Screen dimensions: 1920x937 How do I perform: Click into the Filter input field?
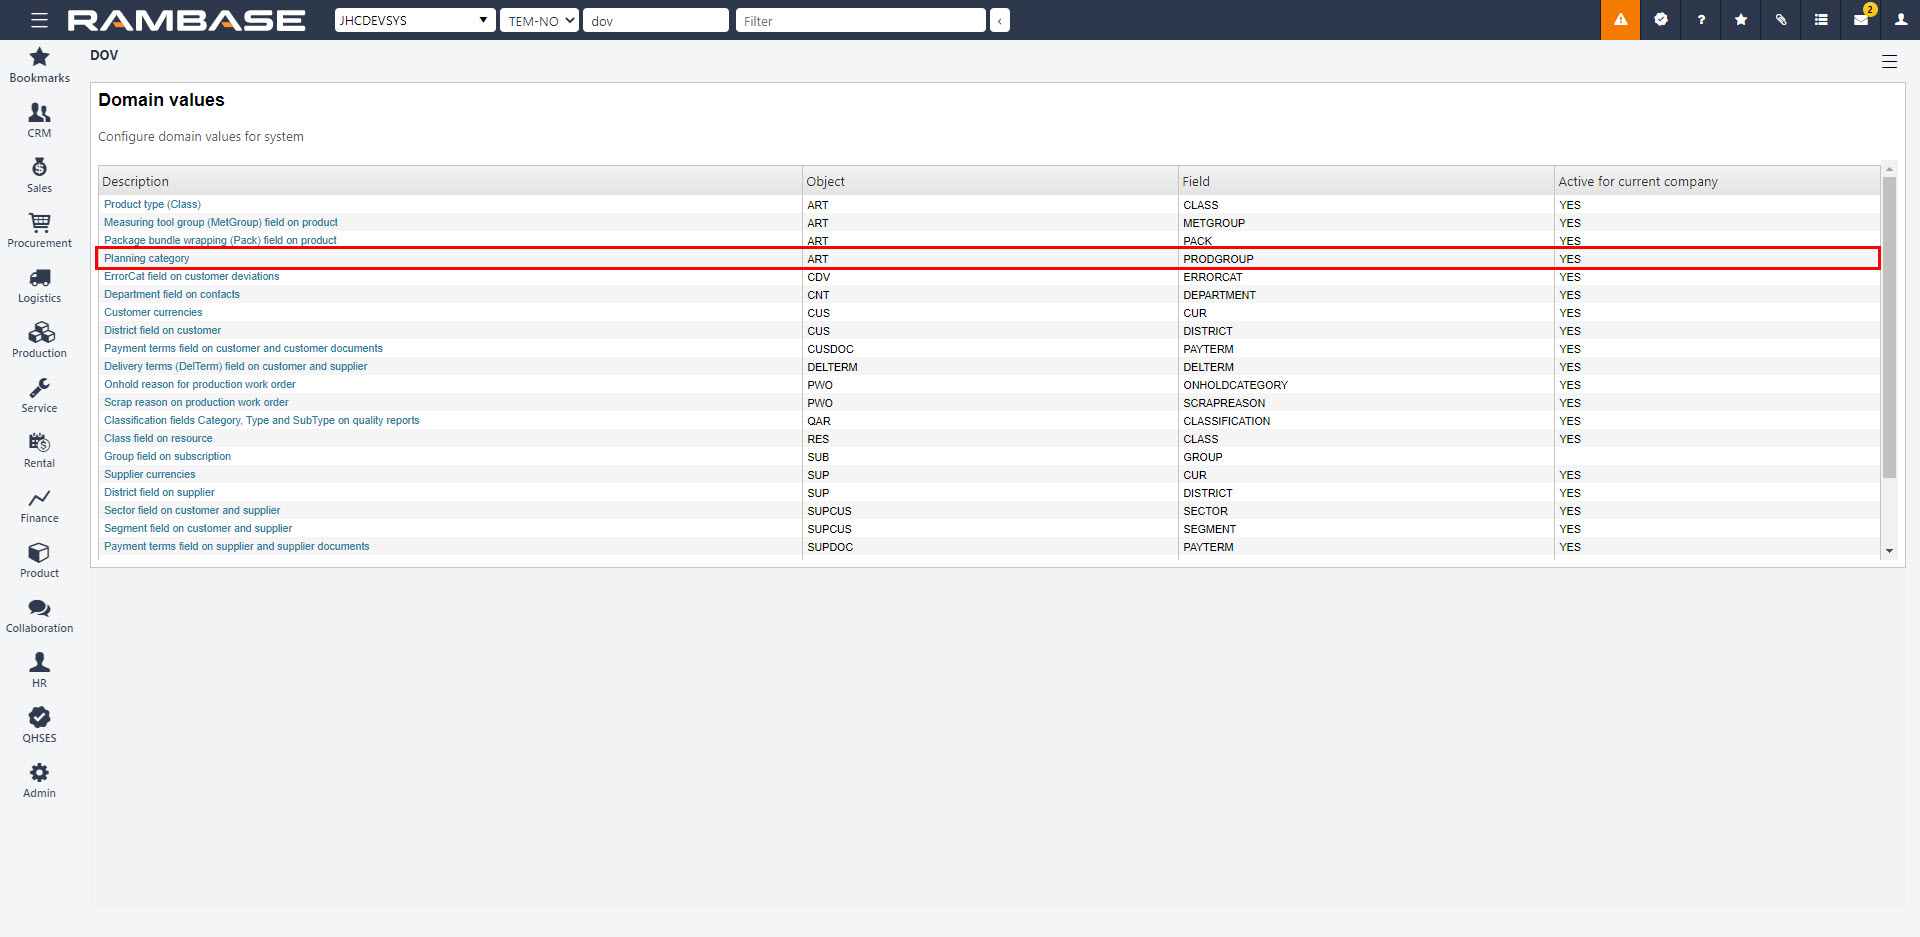pos(860,20)
